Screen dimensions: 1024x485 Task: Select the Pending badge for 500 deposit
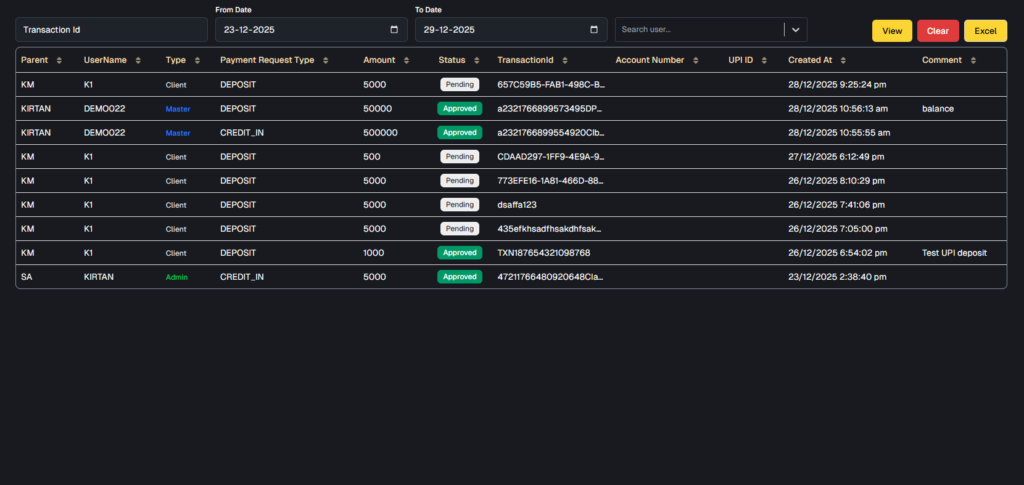tap(459, 157)
